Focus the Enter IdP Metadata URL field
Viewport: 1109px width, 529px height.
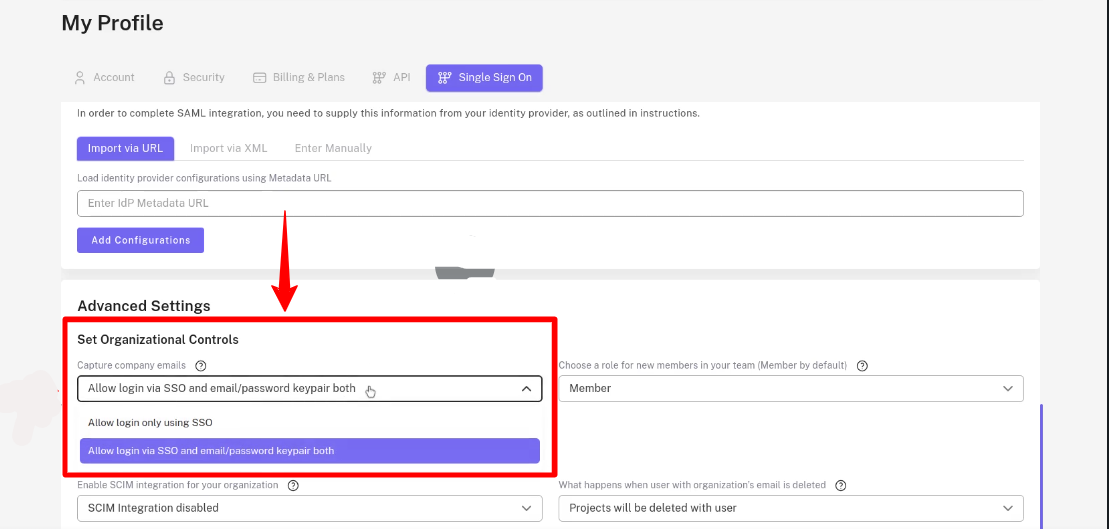tap(550, 204)
